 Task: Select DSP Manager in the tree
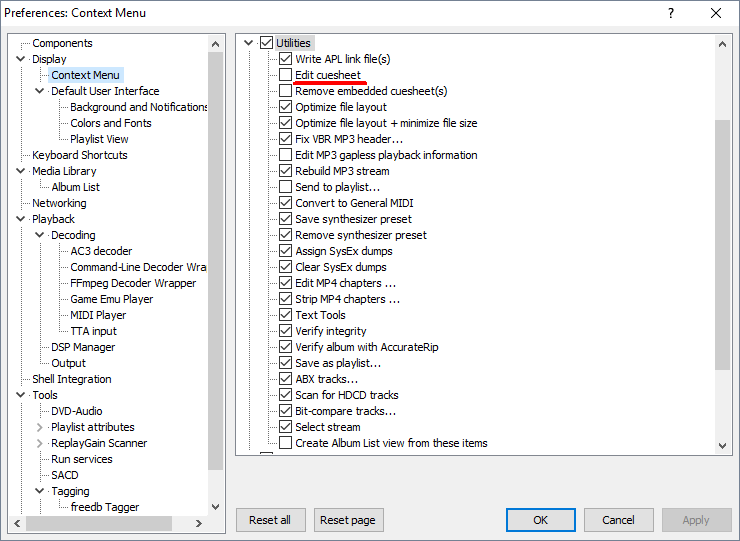point(83,347)
